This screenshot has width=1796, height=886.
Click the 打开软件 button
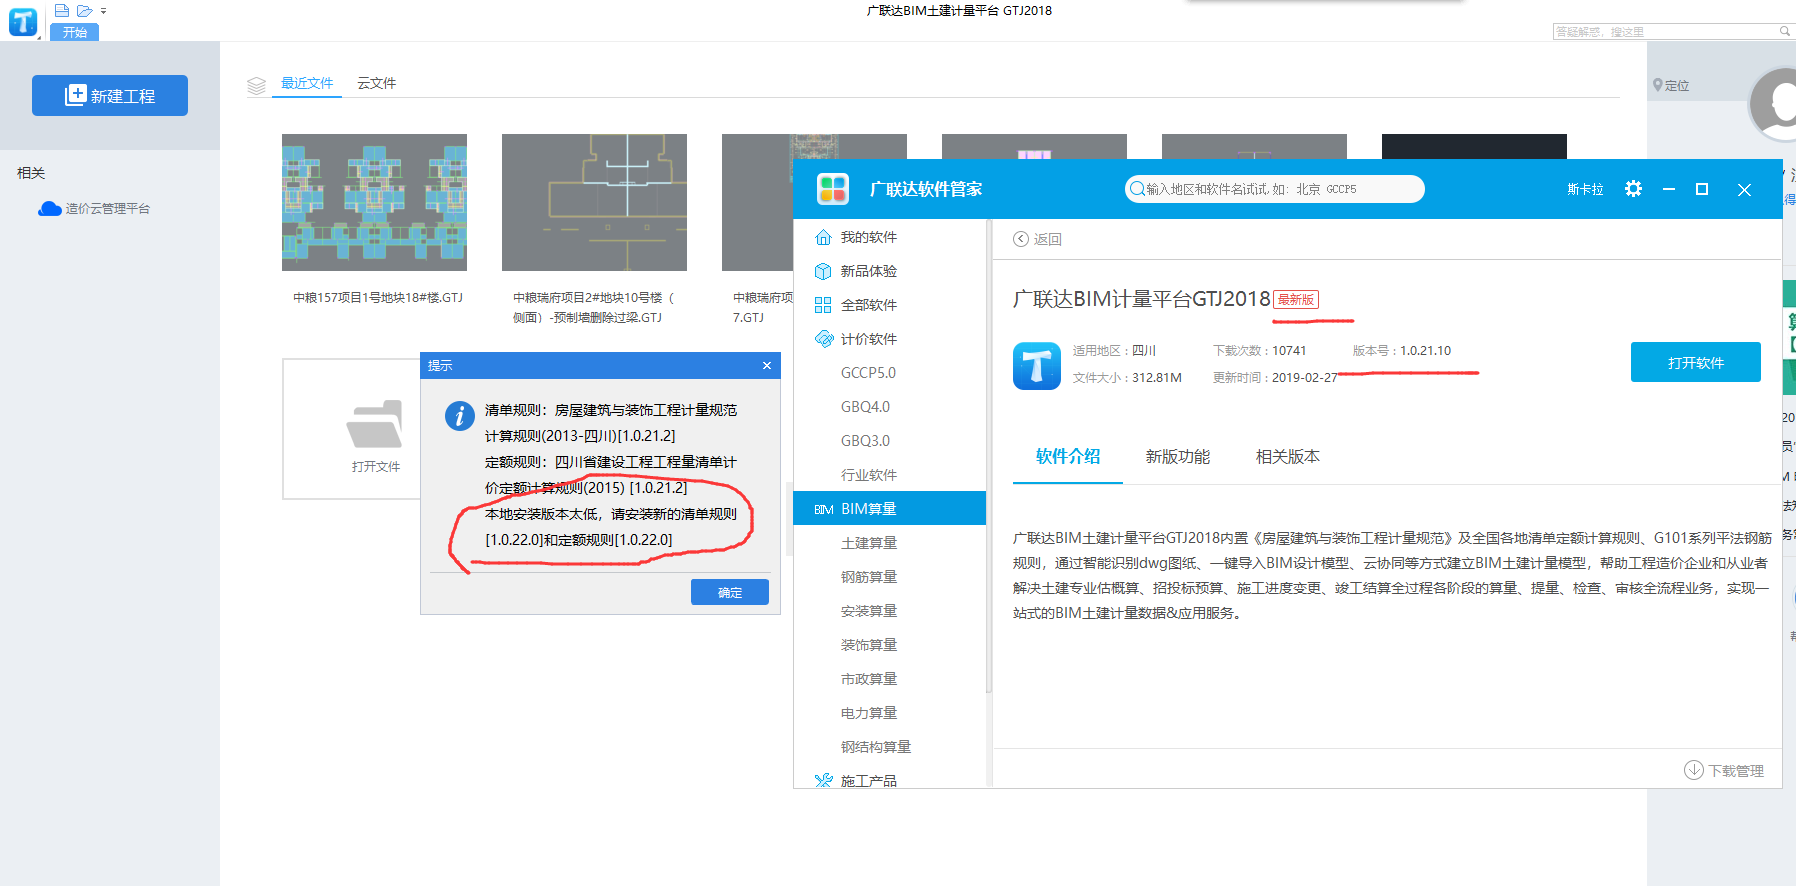1695,362
